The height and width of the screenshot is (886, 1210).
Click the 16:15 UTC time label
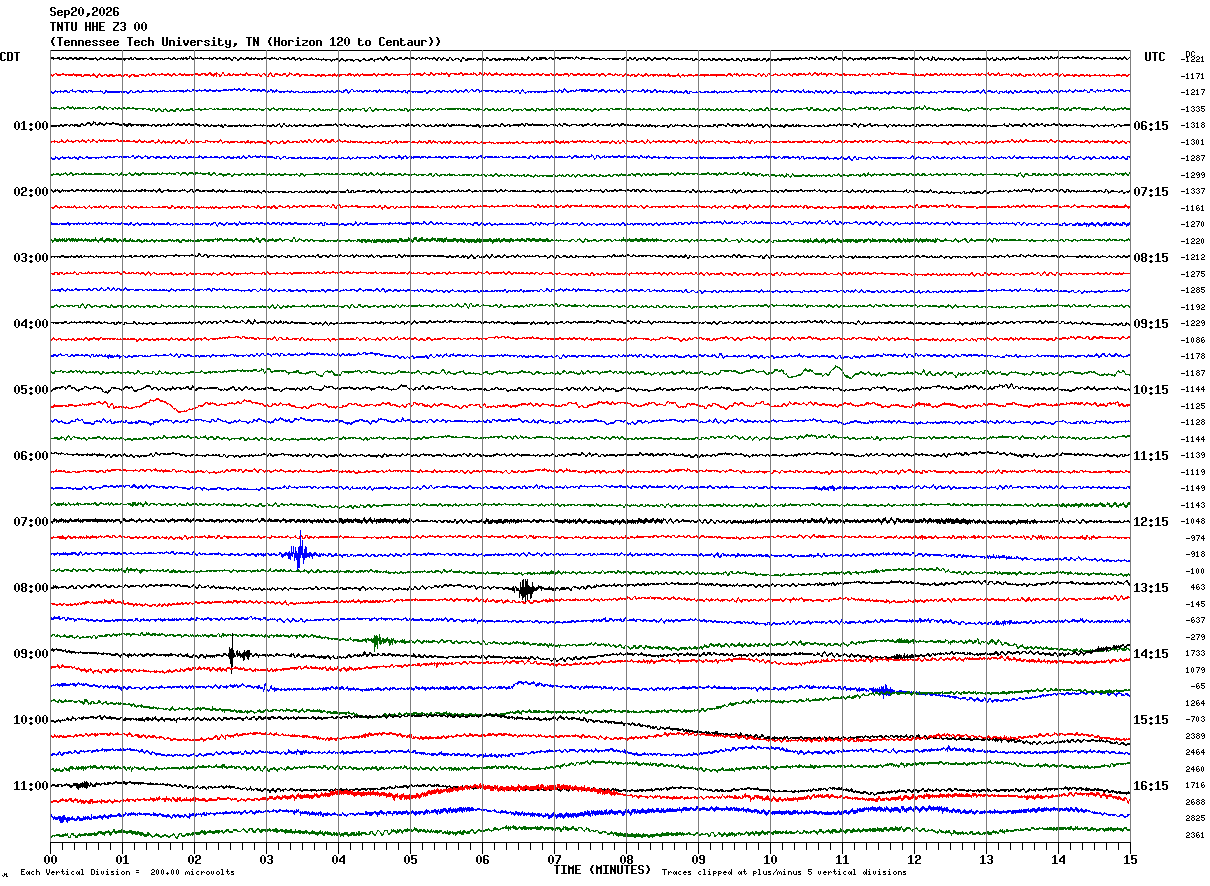1151,786
